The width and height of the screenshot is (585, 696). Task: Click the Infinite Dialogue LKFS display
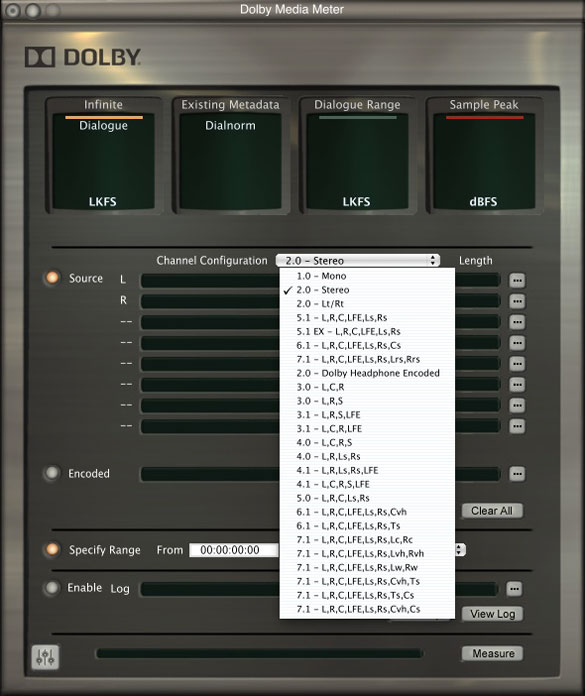103,161
